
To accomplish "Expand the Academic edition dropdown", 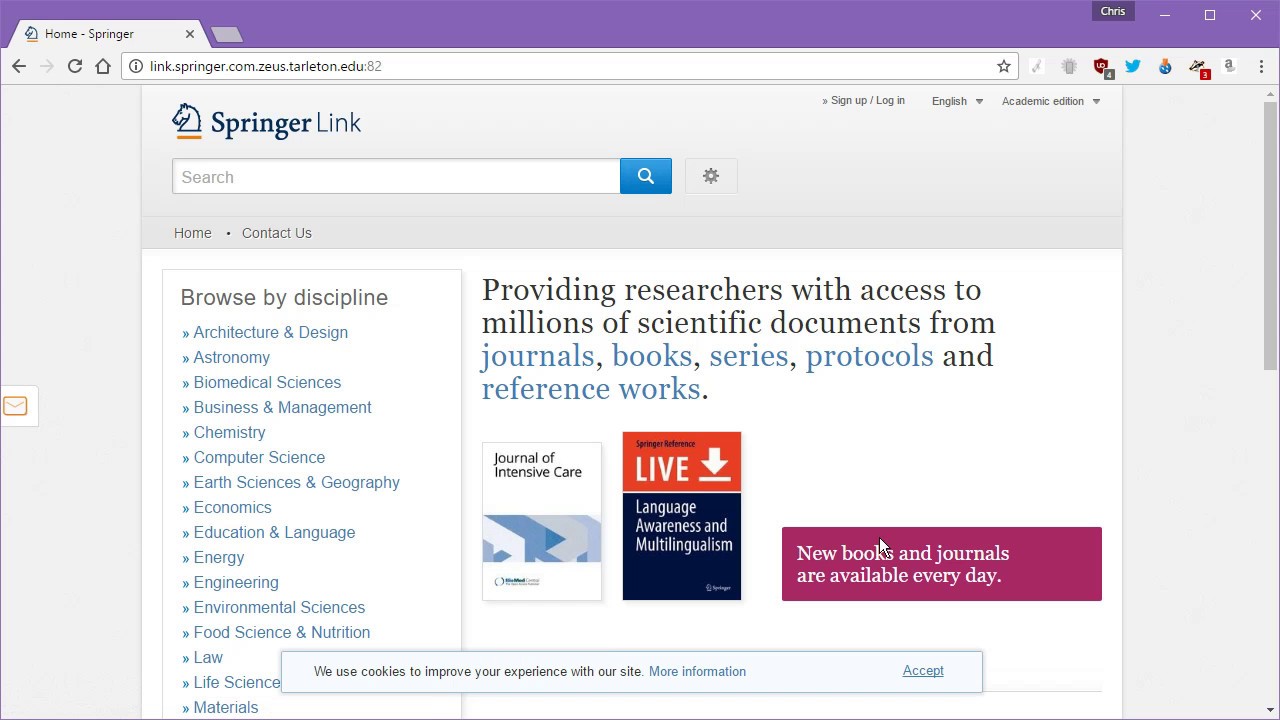I will 1051,101.
